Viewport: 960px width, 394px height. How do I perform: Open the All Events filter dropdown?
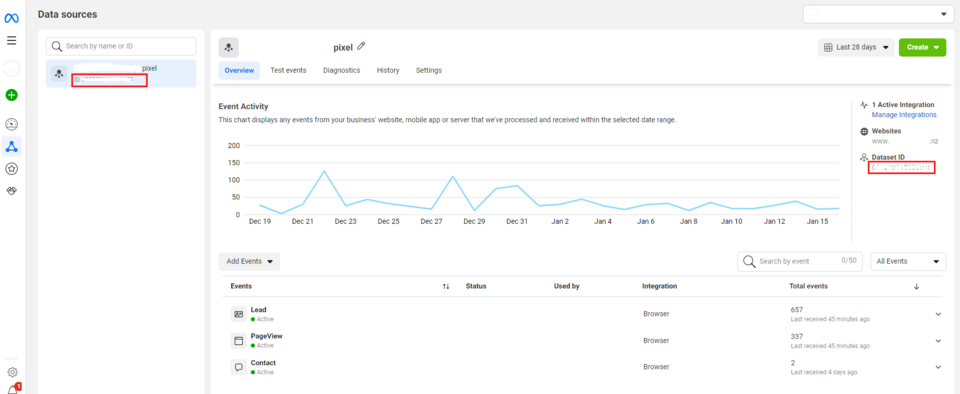click(908, 261)
